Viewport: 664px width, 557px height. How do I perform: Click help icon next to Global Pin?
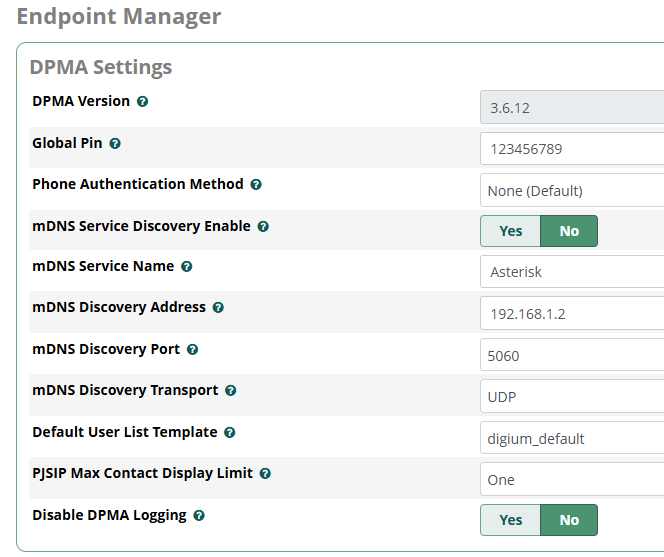(x=115, y=144)
